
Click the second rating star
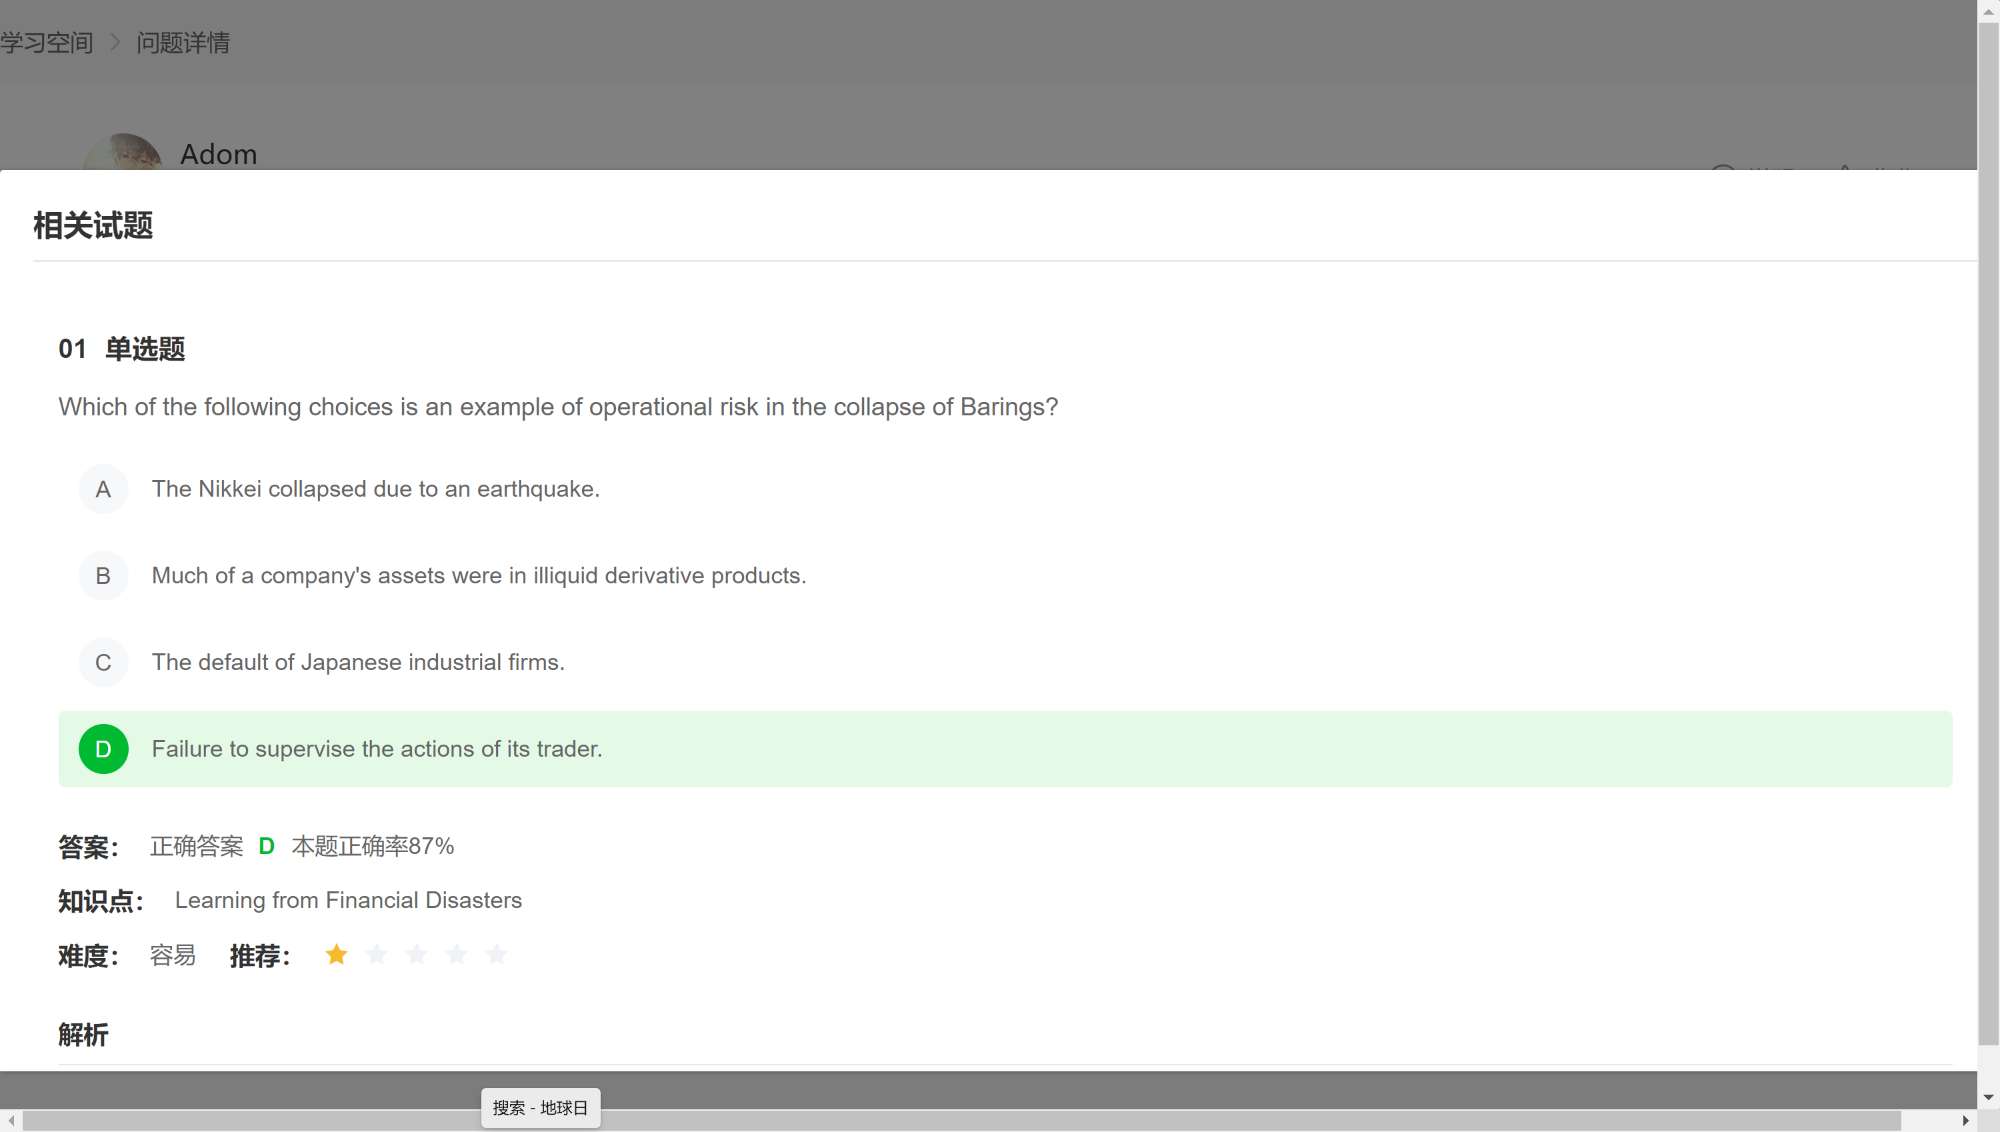(376, 955)
